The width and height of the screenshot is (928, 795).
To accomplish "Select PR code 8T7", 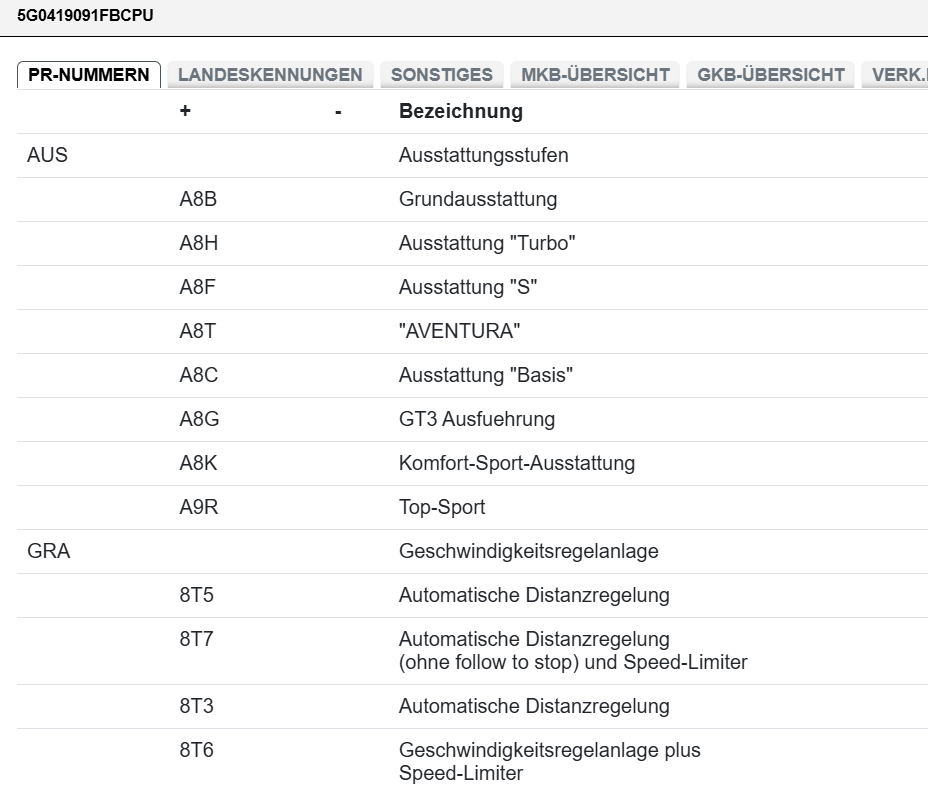I will (x=197, y=640).
